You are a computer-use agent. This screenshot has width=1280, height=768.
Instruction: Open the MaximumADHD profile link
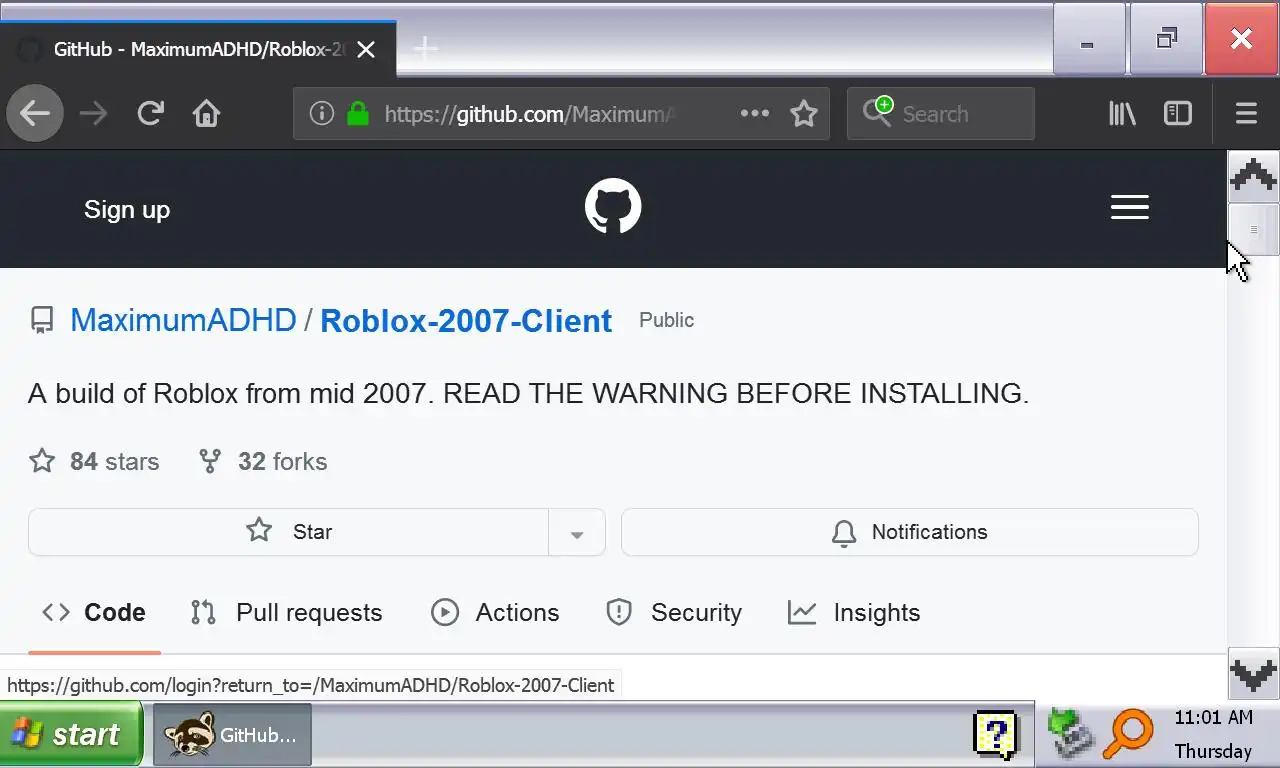[x=183, y=320]
